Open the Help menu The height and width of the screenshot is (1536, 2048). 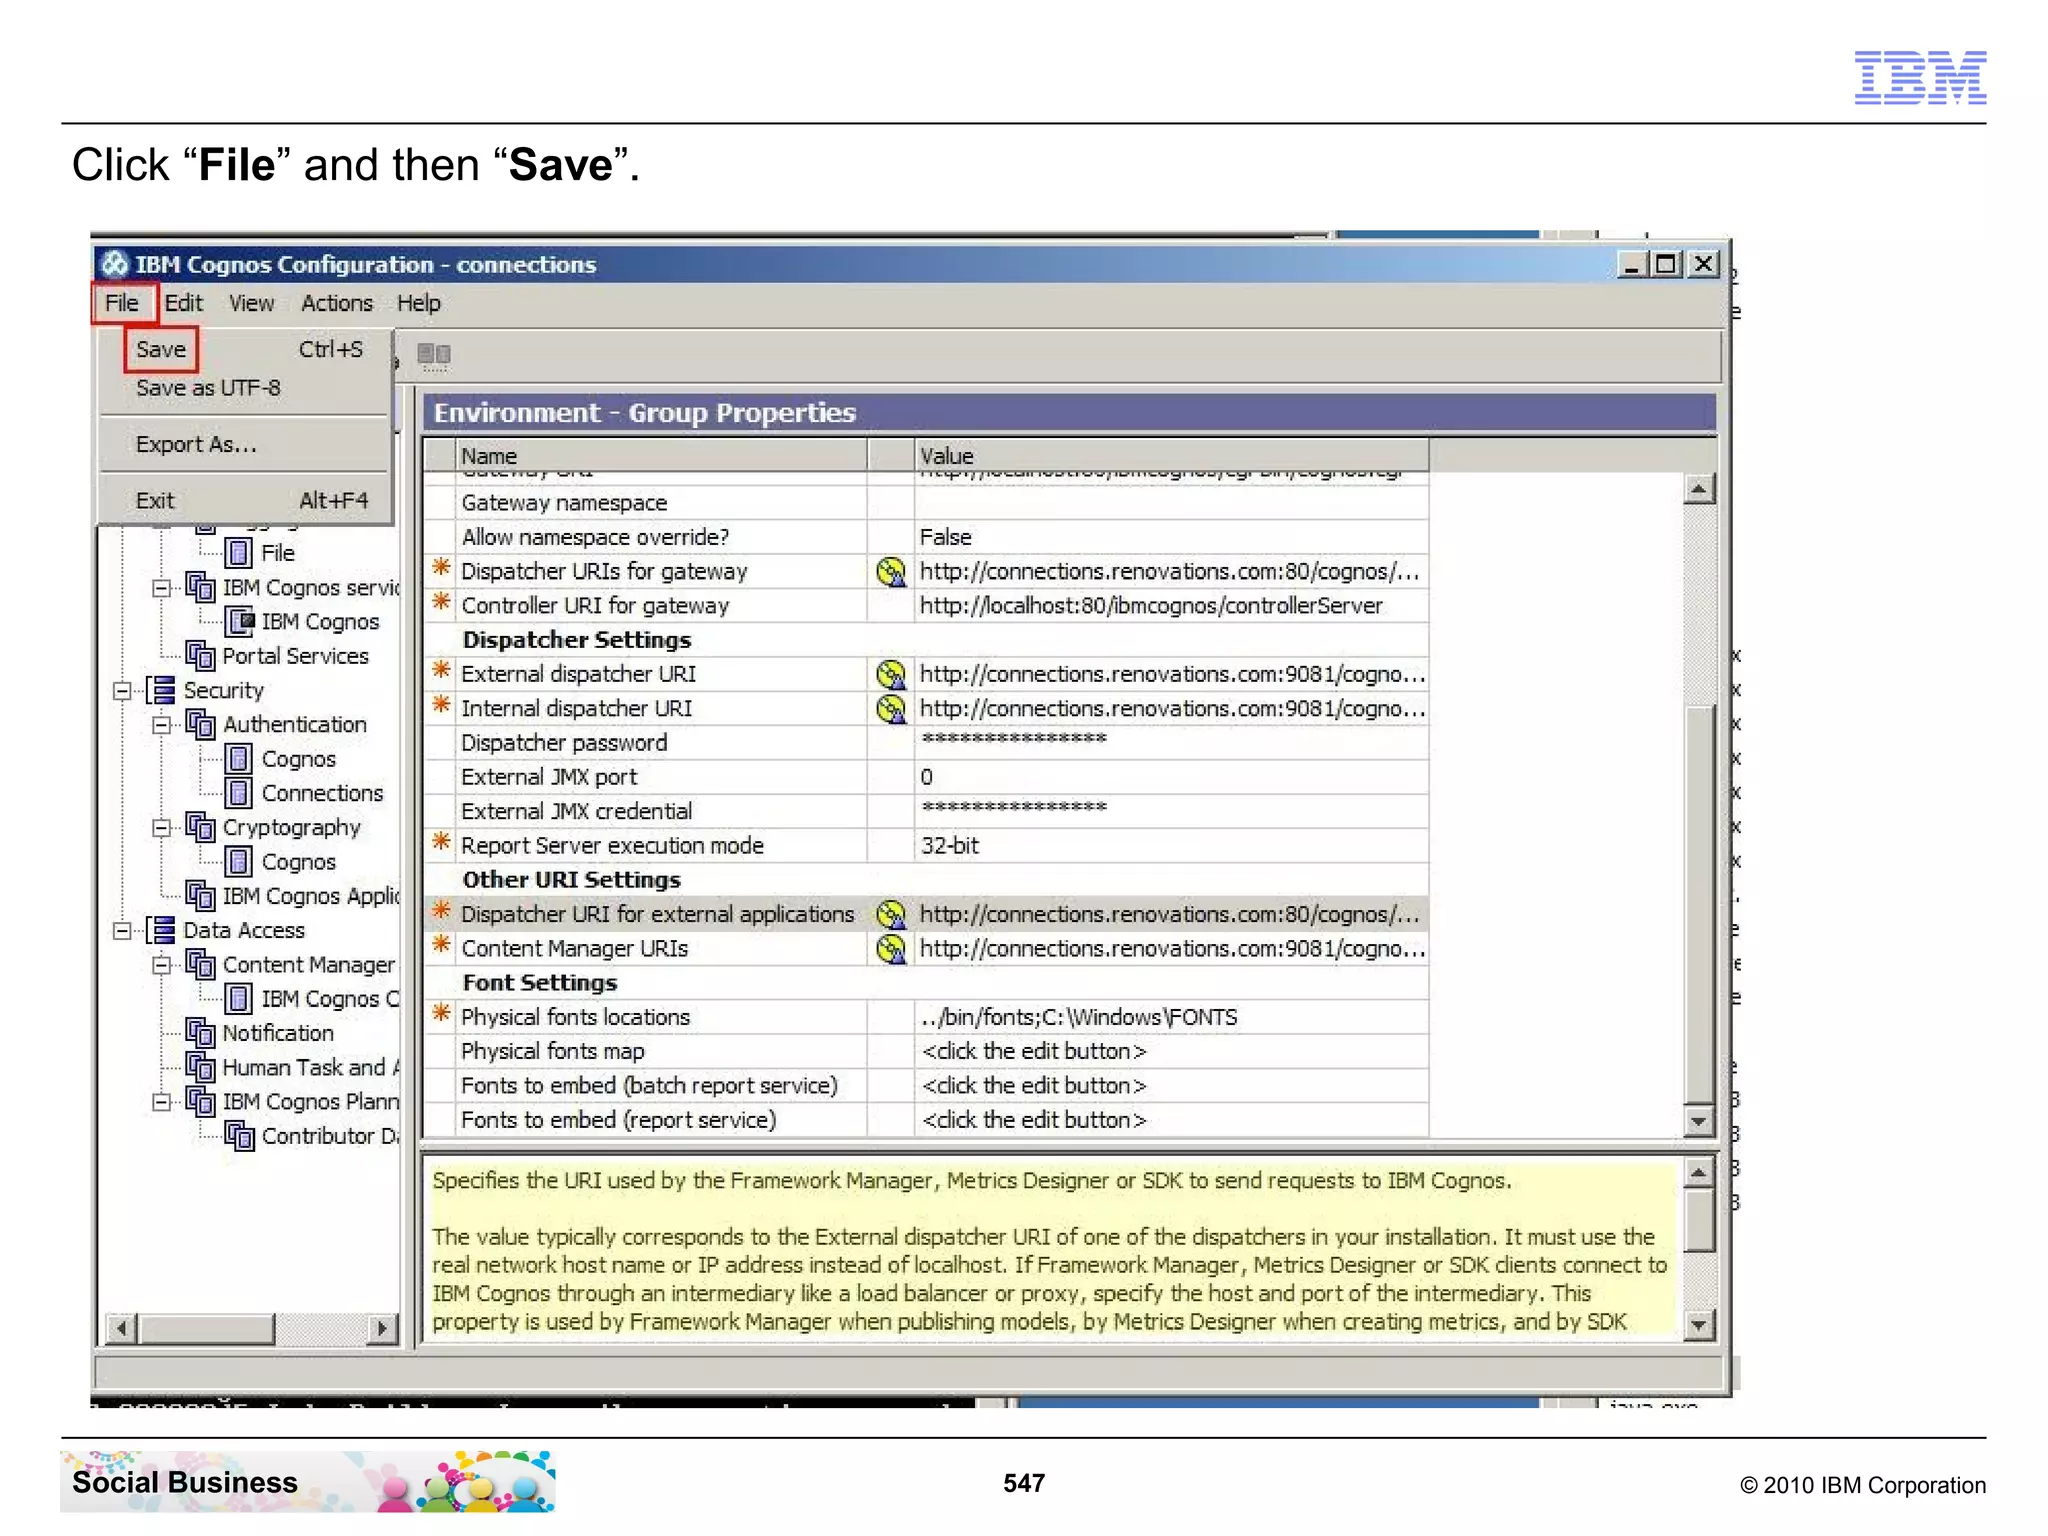[418, 303]
